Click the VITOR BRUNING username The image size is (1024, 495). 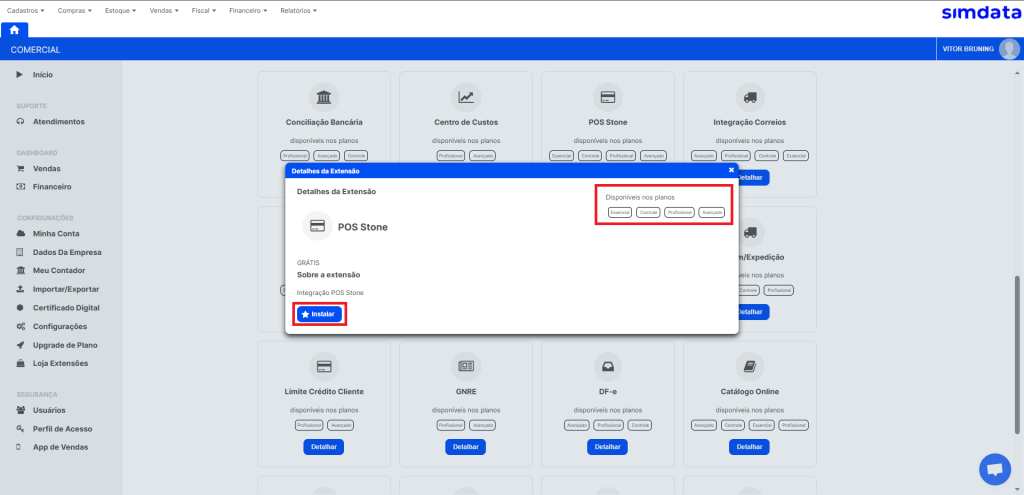[968, 49]
